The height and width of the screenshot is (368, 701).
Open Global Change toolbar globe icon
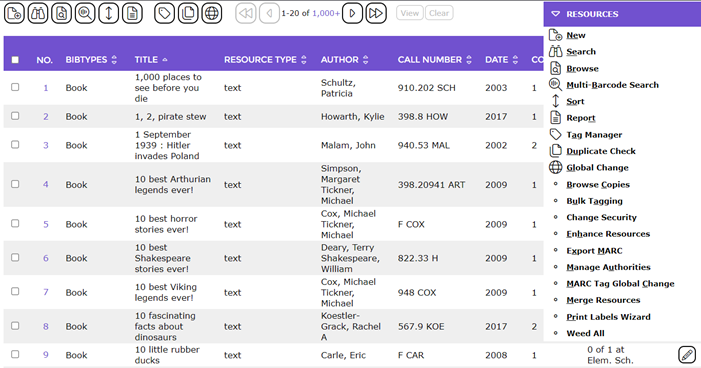[212, 13]
